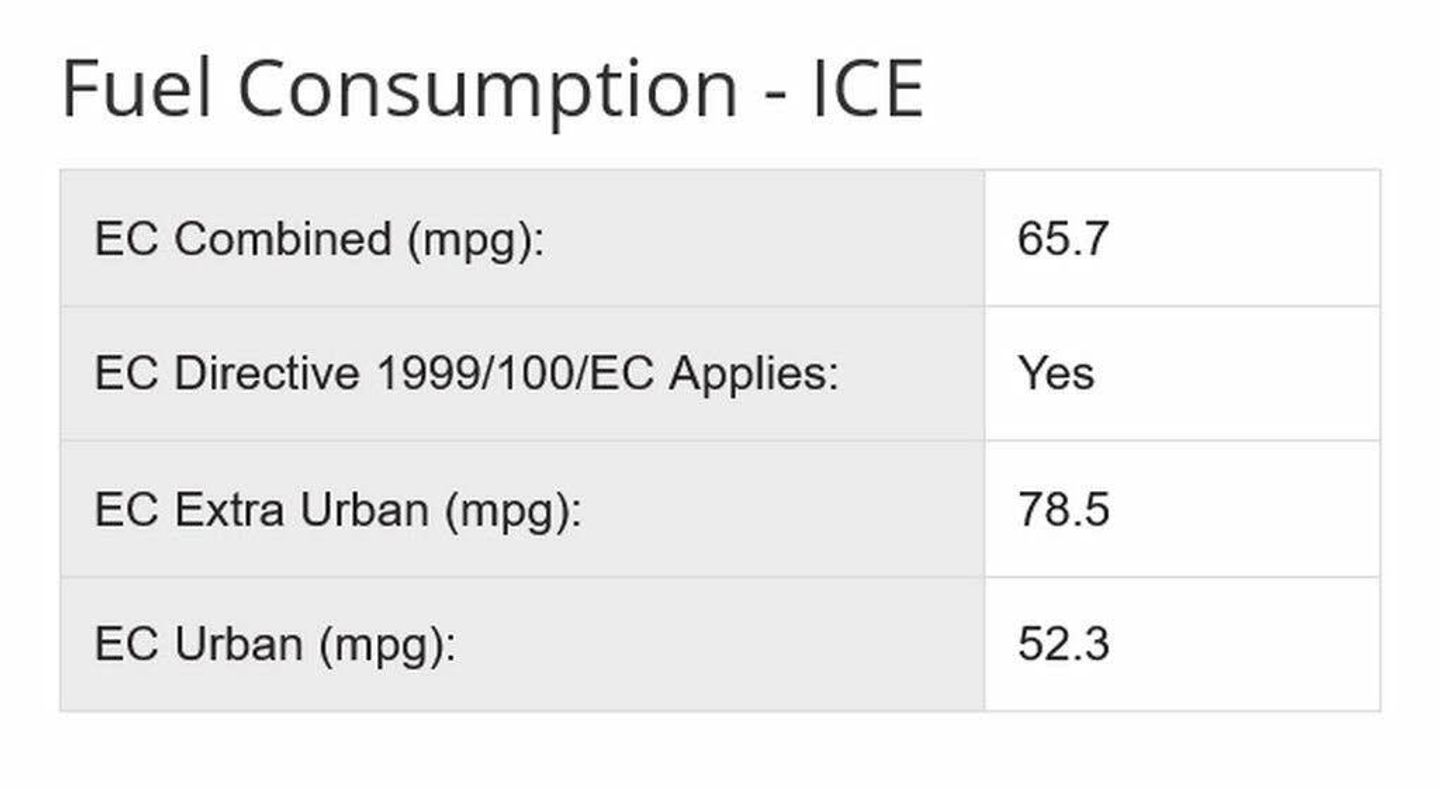This screenshot has width=1440, height=789.
Task: Click the Yes directive value cell
Action: tap(1182, 373)
